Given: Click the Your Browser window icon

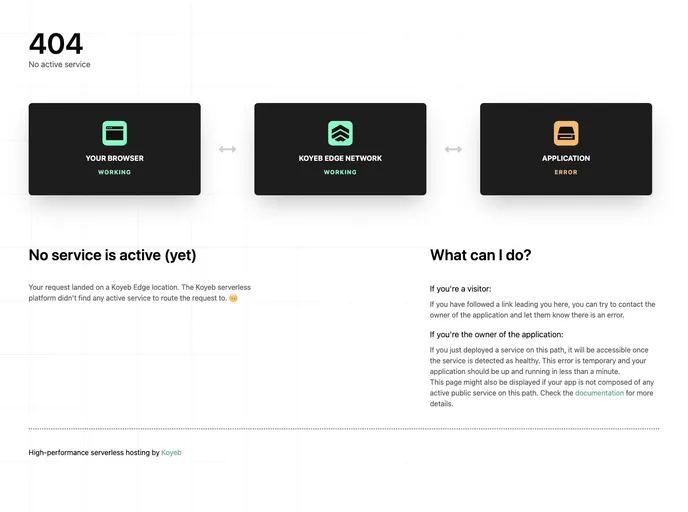Looking at the screenshot, I should tap(115, 133).
